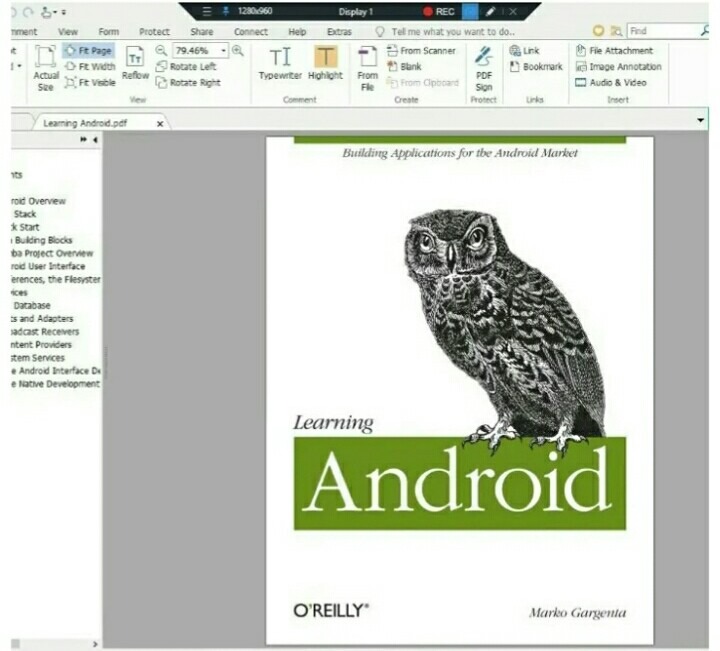
Task: Select the Typewriter tool
Action: pos(280,63)
